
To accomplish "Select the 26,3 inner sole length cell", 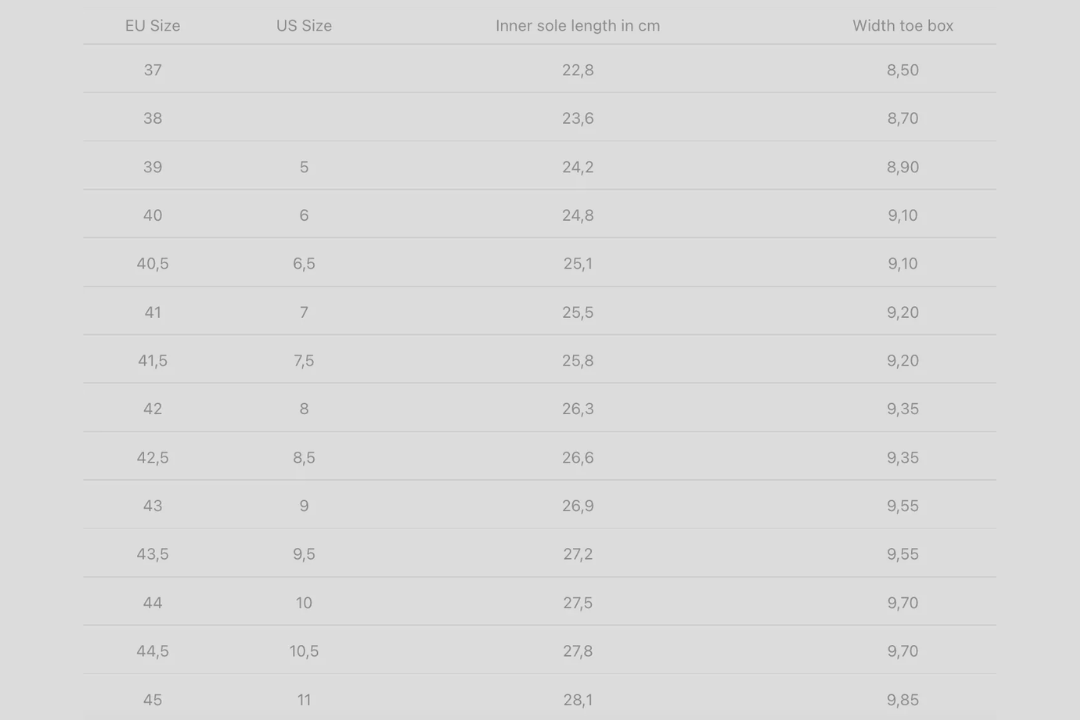I will point(577,409).
